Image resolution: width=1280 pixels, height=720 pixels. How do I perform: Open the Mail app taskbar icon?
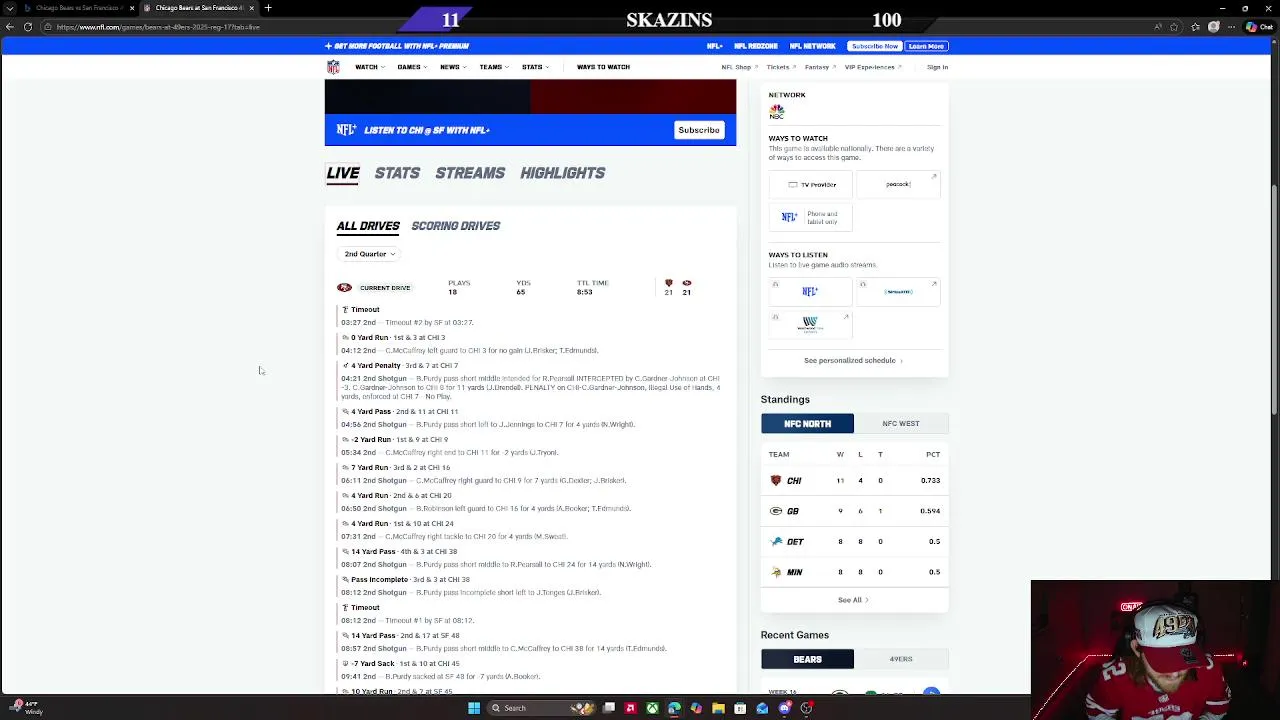coord(762,708)
